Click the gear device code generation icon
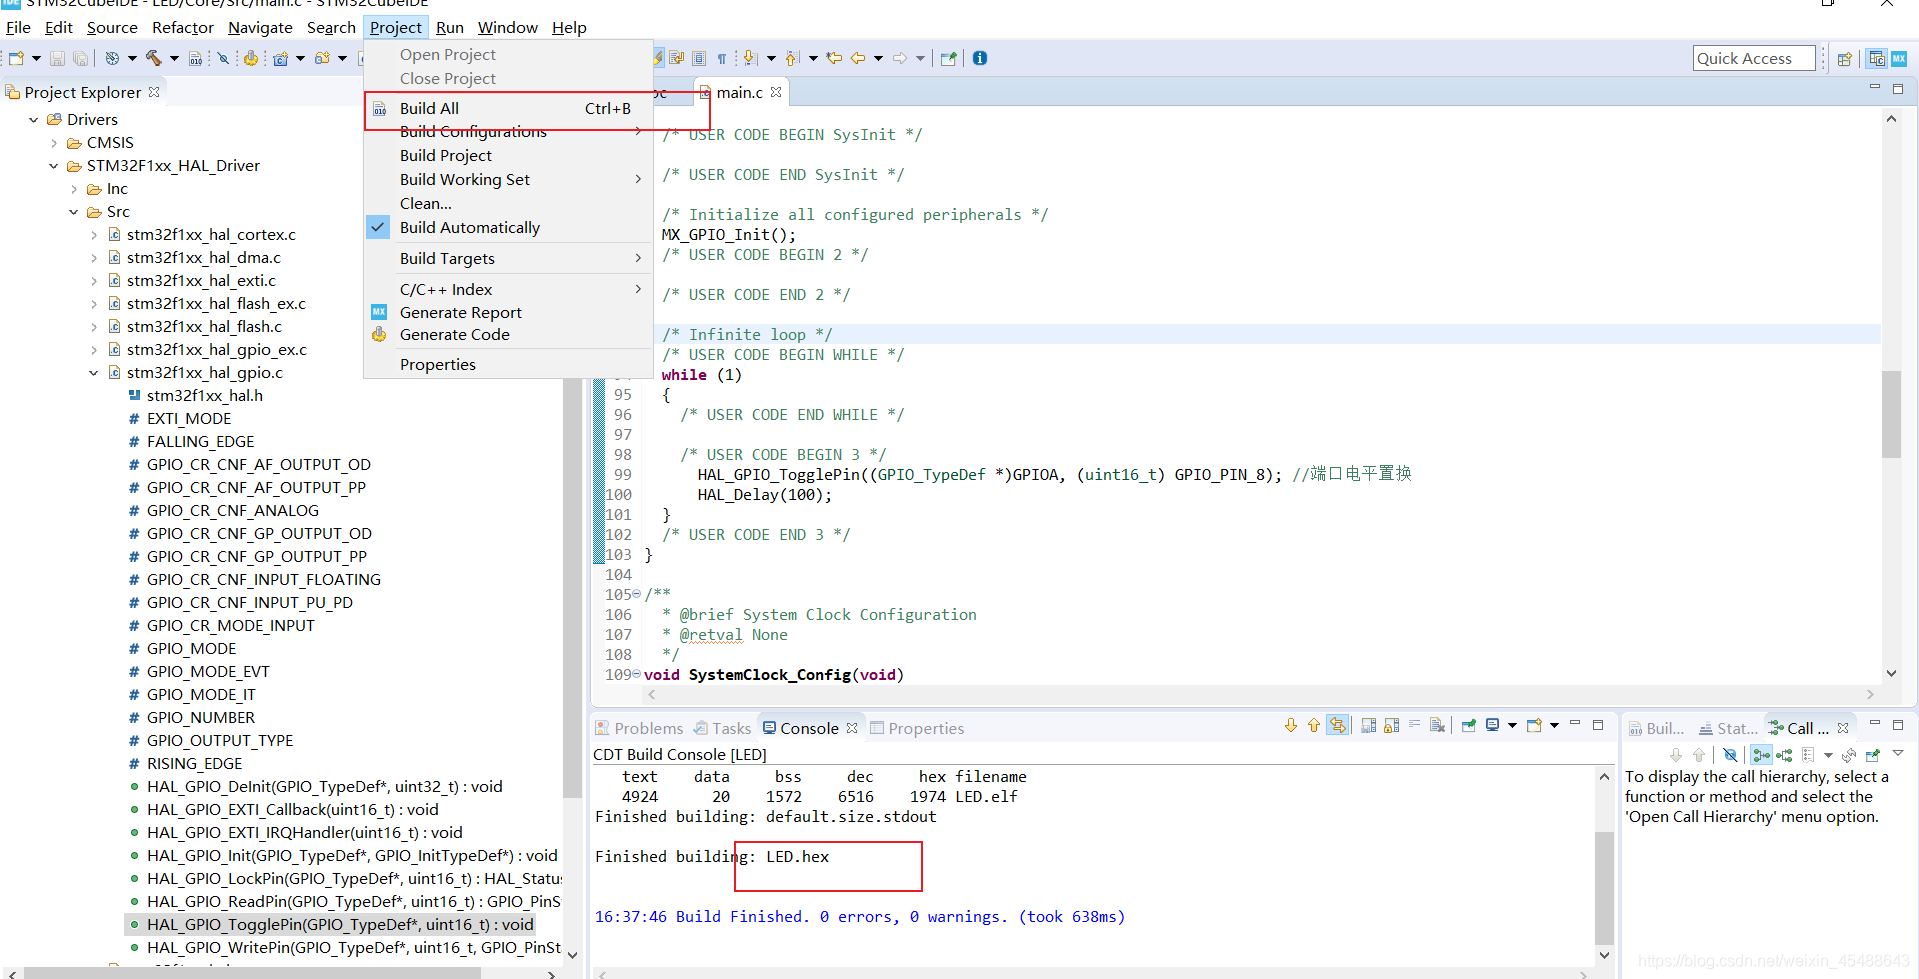Screen dimensions: 1919x979 250,58
